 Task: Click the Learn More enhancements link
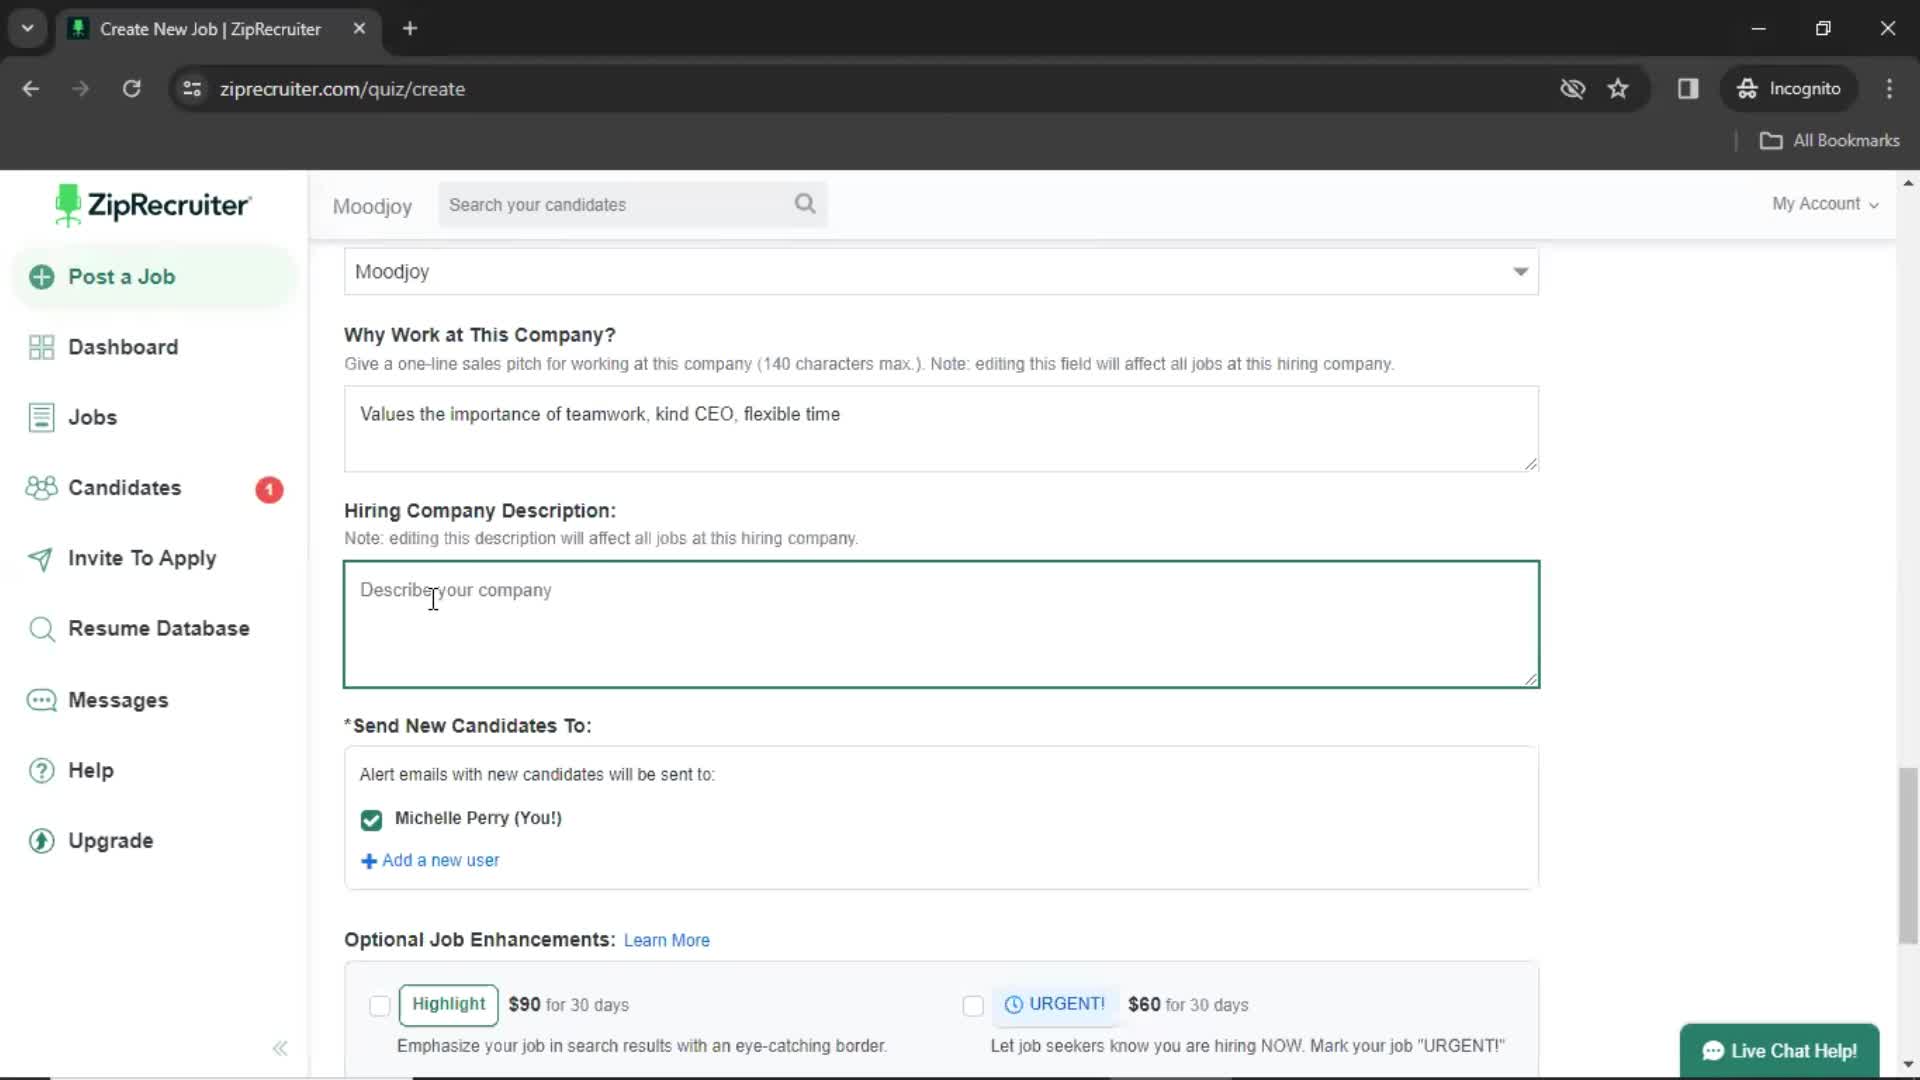click(x=667, y=939)
